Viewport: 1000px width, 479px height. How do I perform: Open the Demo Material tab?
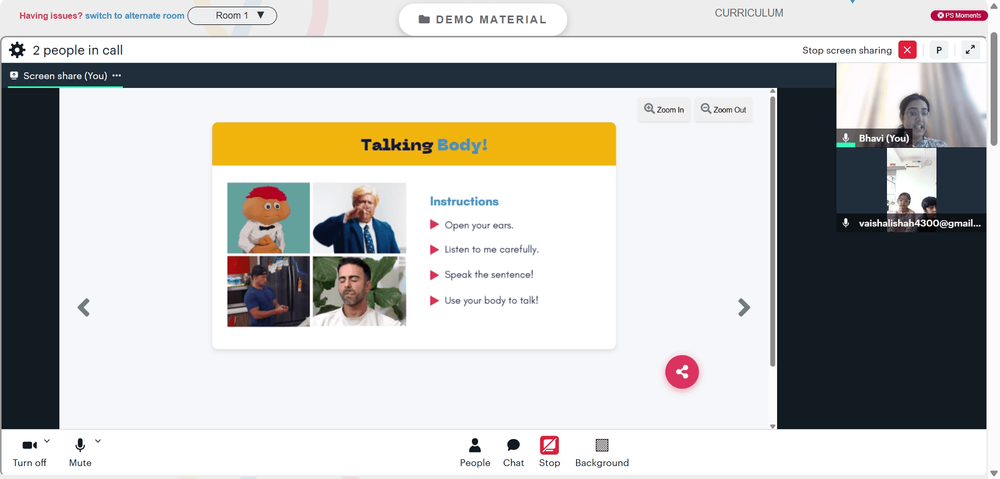click(x=482, y=20)
